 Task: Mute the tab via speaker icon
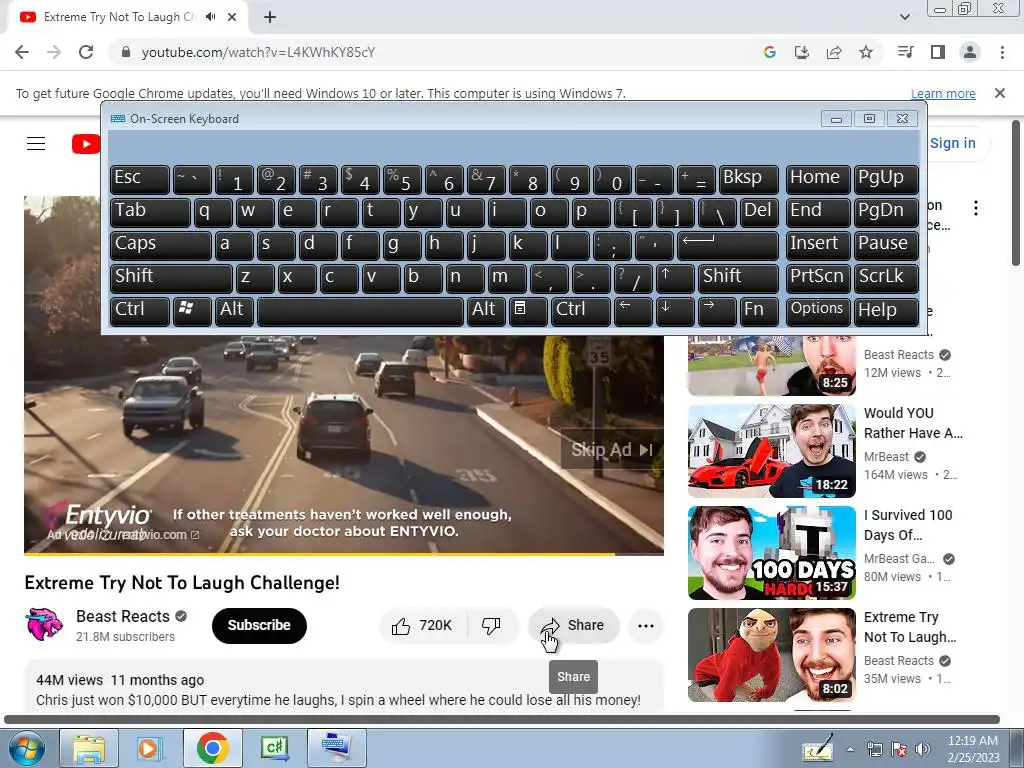click(x=210, y=17)
